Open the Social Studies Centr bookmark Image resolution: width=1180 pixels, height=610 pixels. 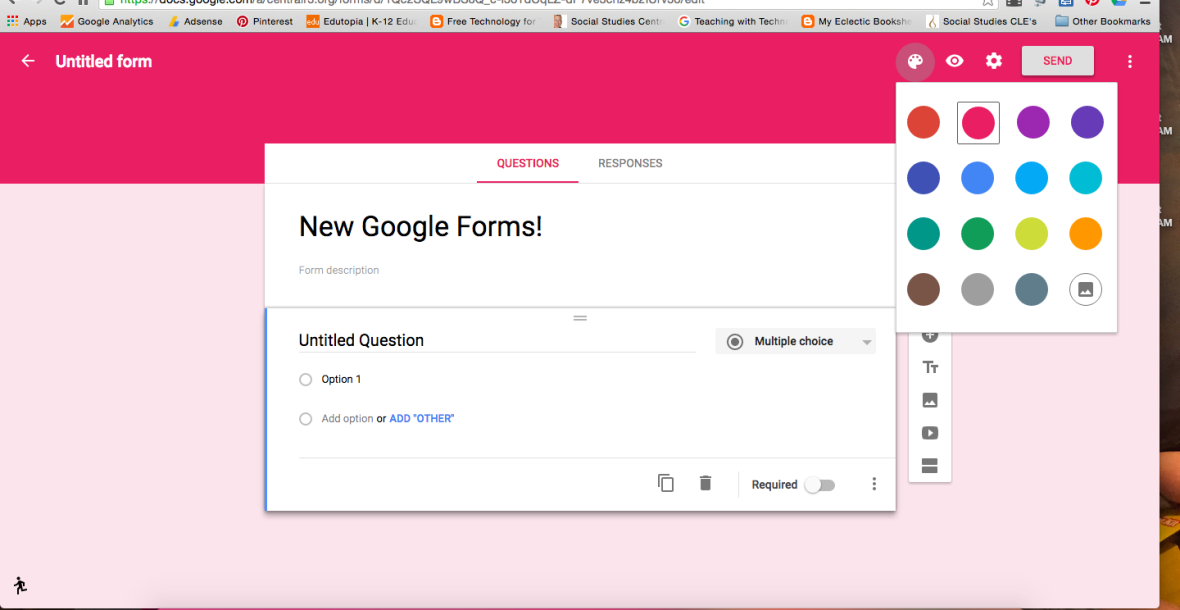(x=609, y=22)
